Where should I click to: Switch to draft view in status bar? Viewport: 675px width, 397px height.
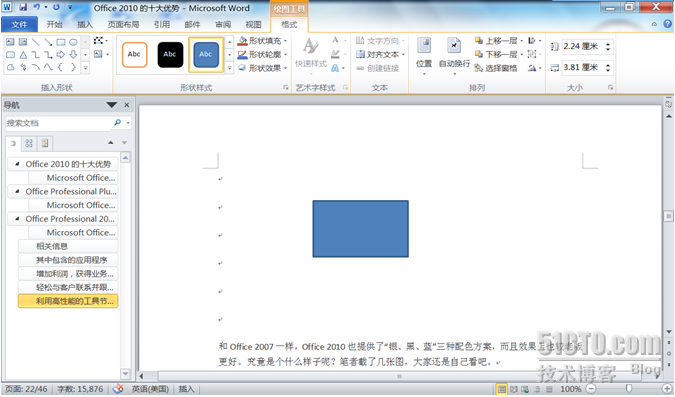(x=549, y=389)
